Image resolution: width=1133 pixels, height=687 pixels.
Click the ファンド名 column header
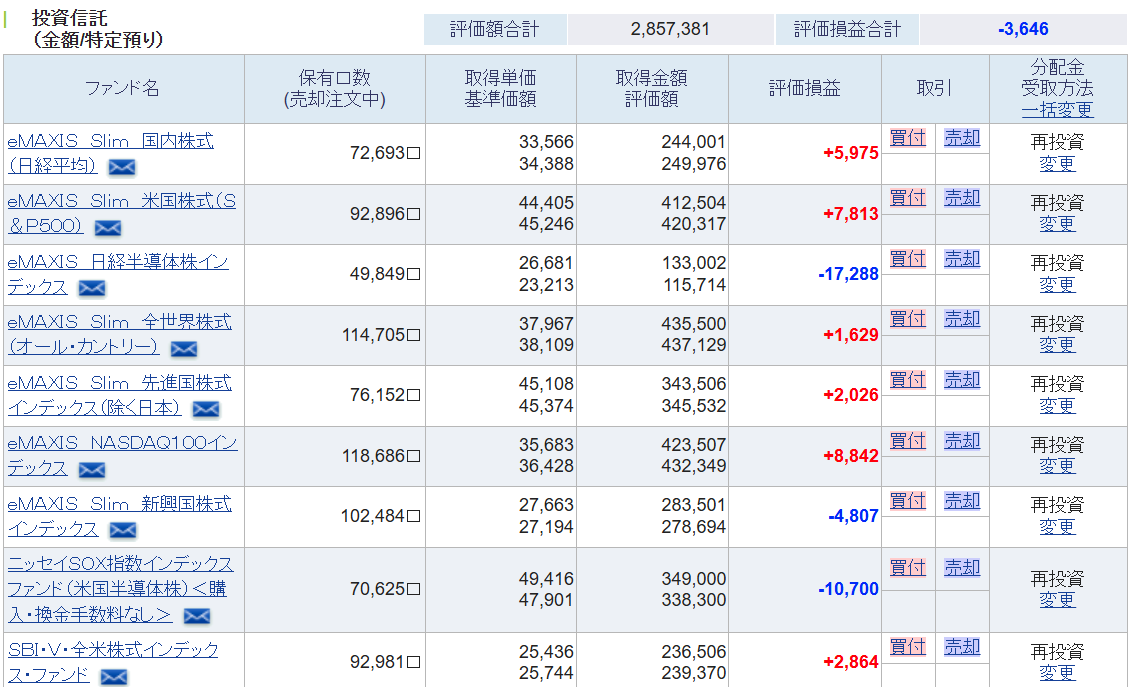[122, 89]
